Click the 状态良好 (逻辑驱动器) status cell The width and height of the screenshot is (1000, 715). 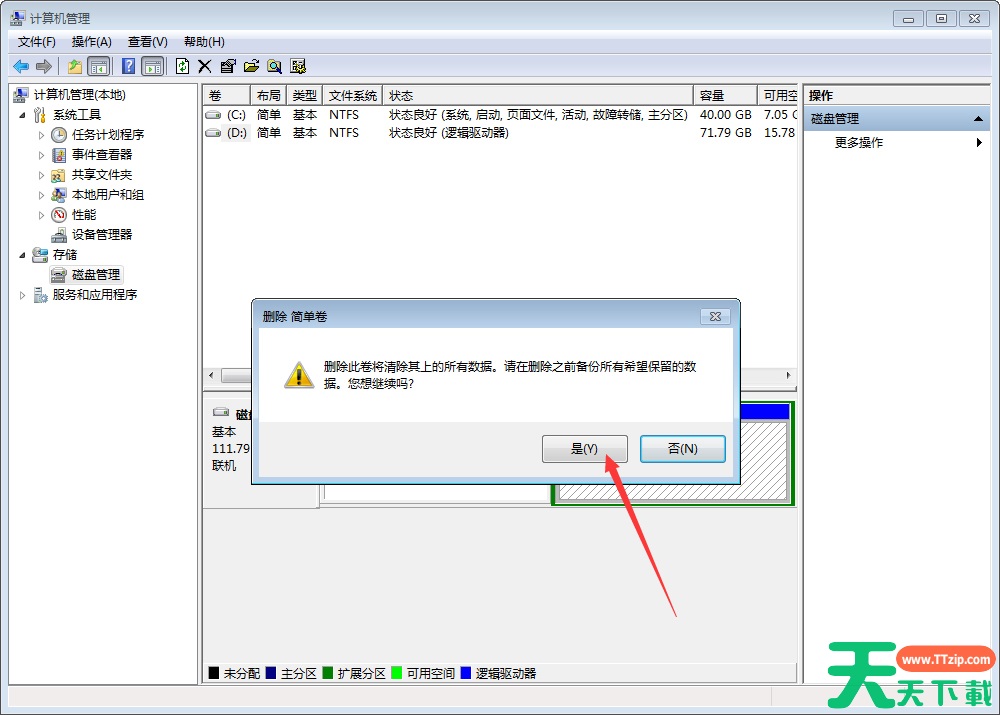pyautogui.click(x=449, y=133)
